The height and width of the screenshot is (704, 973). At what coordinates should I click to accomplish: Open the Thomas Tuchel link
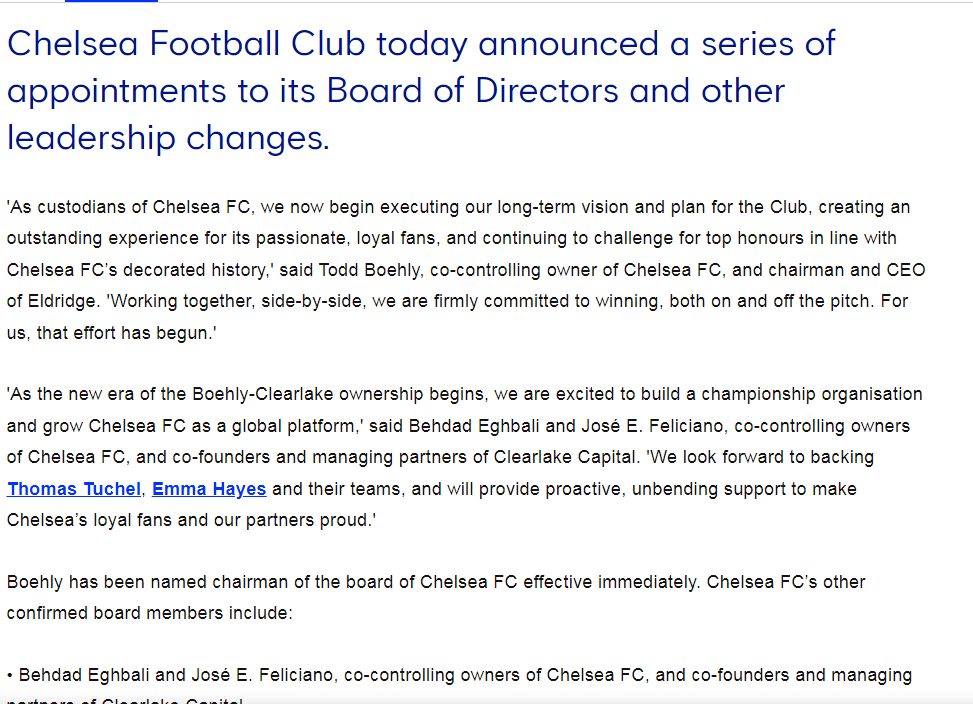(74, 489)
